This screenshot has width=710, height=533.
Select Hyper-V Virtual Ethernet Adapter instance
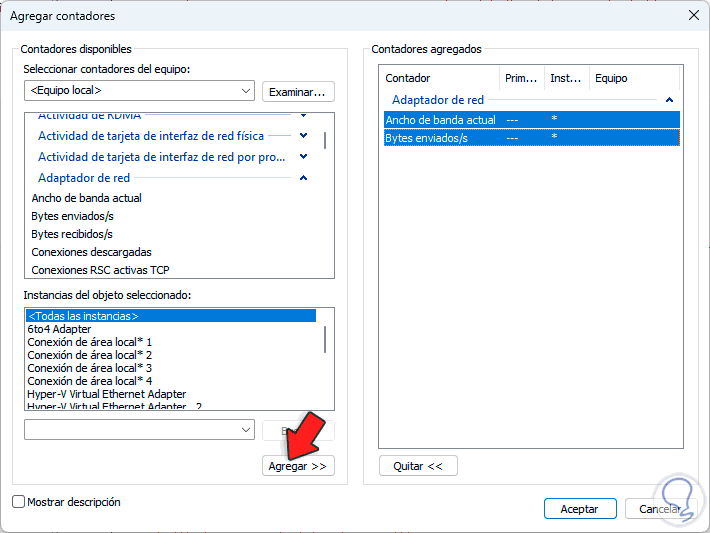(x=107, y=394)
